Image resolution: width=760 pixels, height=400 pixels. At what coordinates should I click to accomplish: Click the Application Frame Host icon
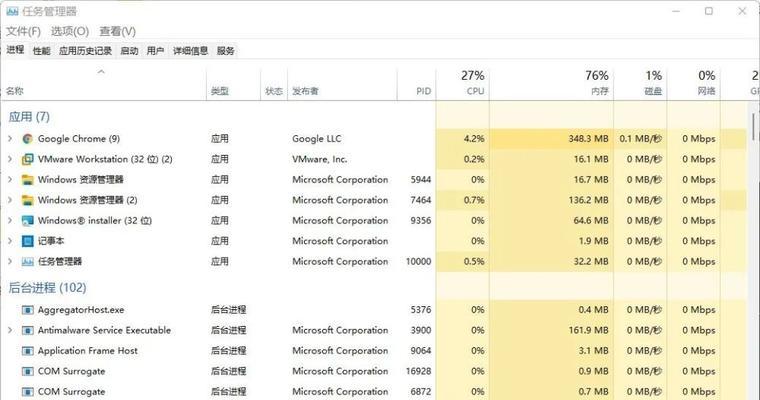coord(28,351)
